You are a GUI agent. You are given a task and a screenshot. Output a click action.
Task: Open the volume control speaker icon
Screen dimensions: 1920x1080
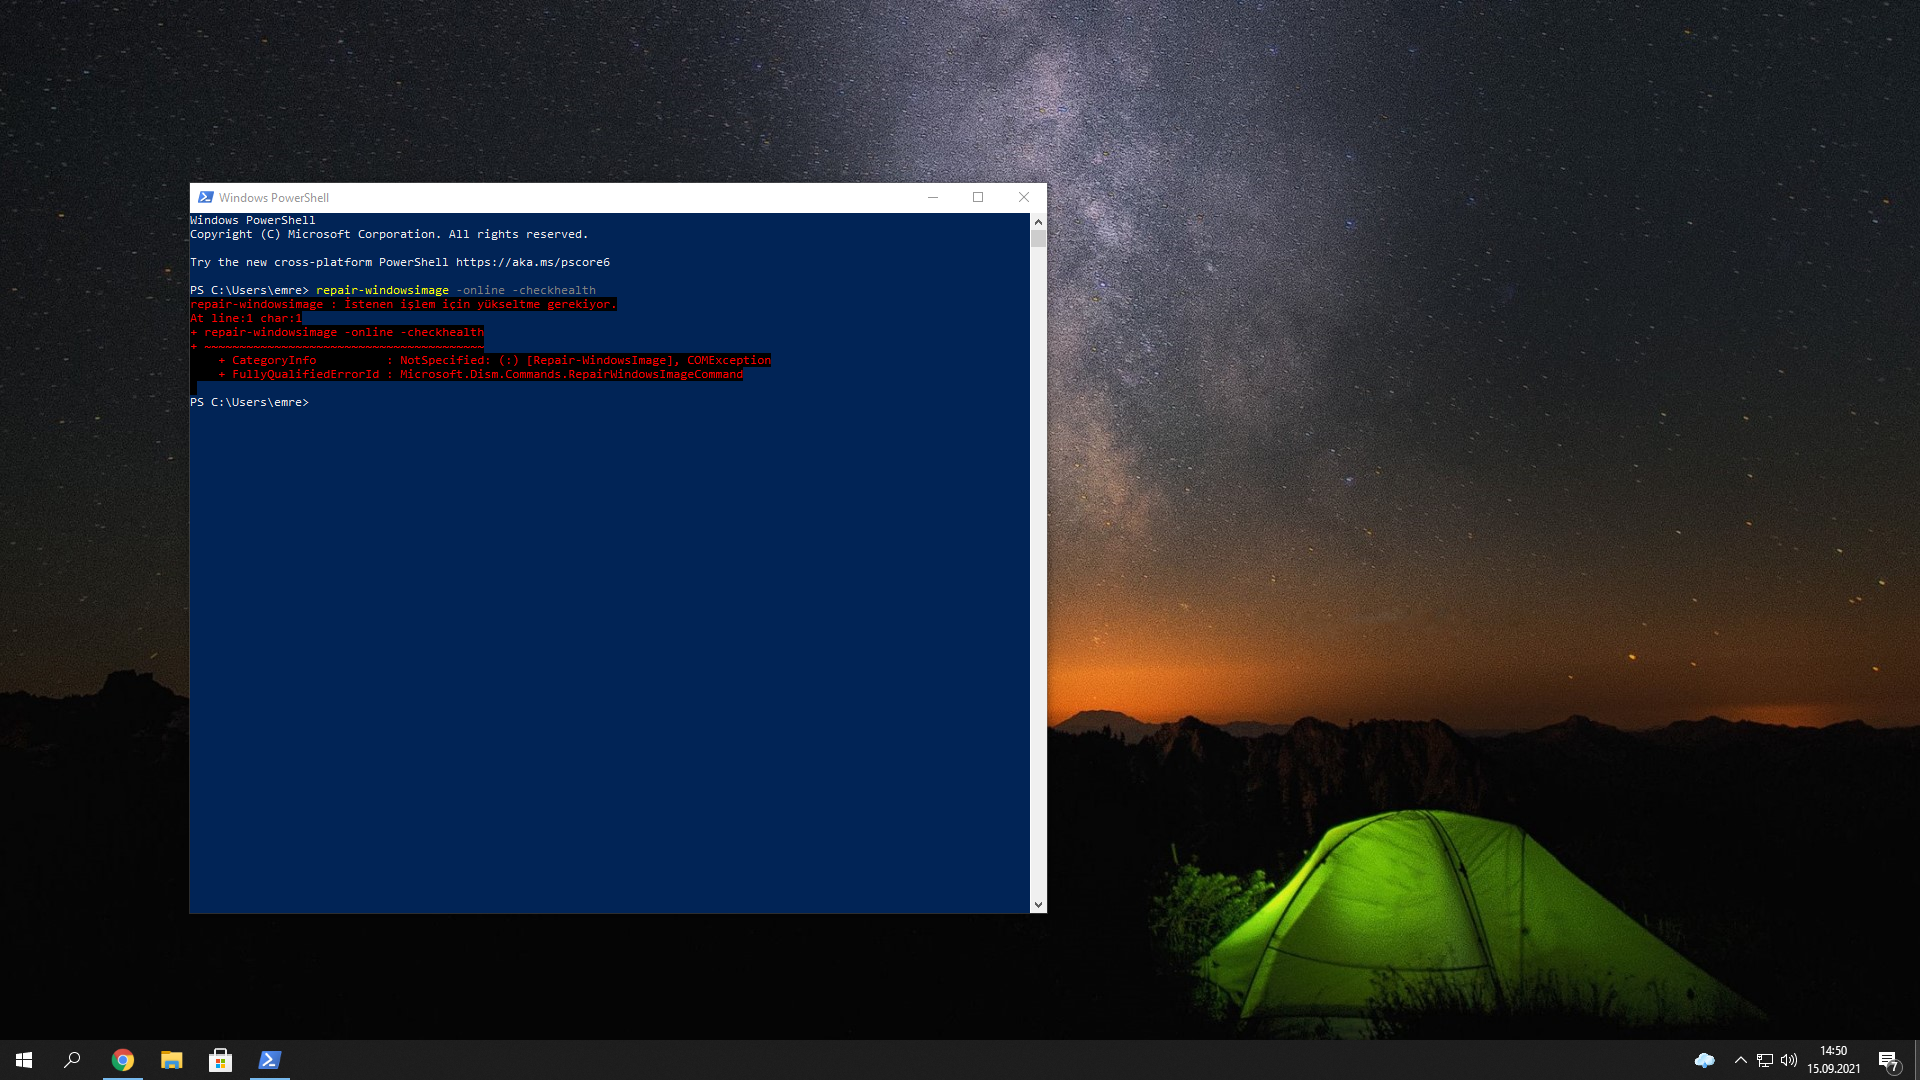[1789, 1060]
